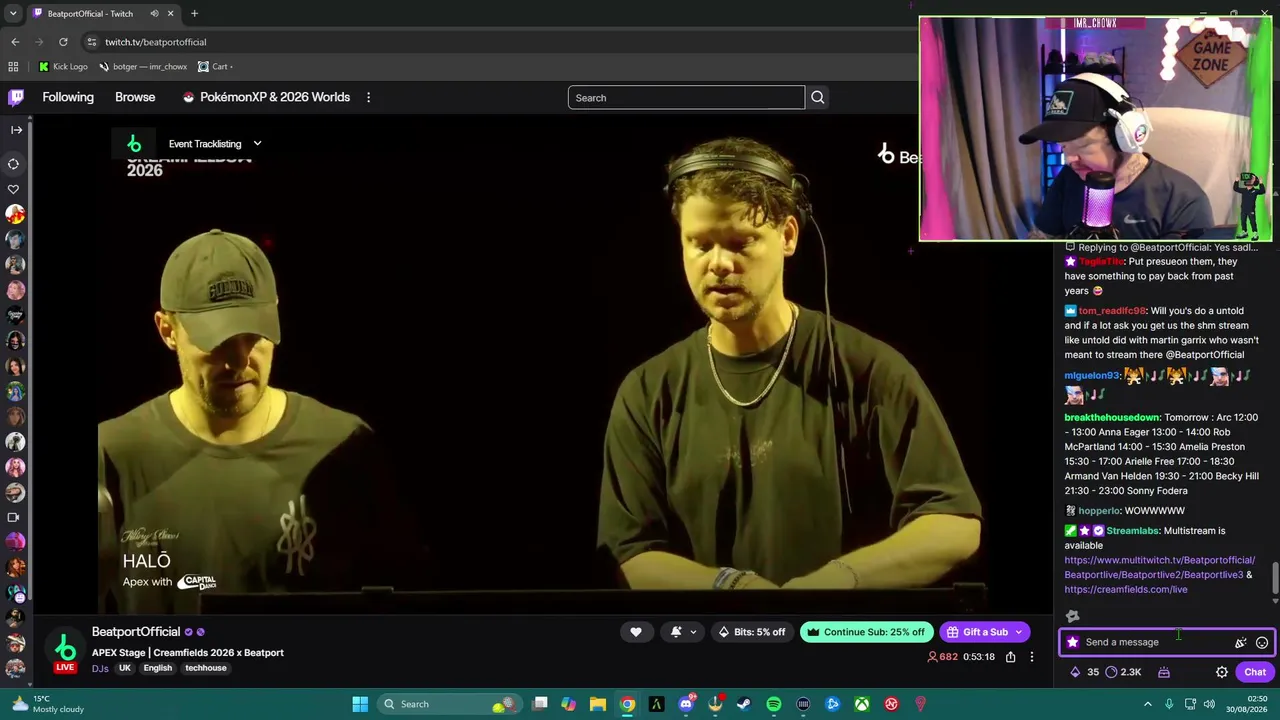Open the More options menu beside PokémonXP
The image size is (1280, 720).
coord(368,97)
